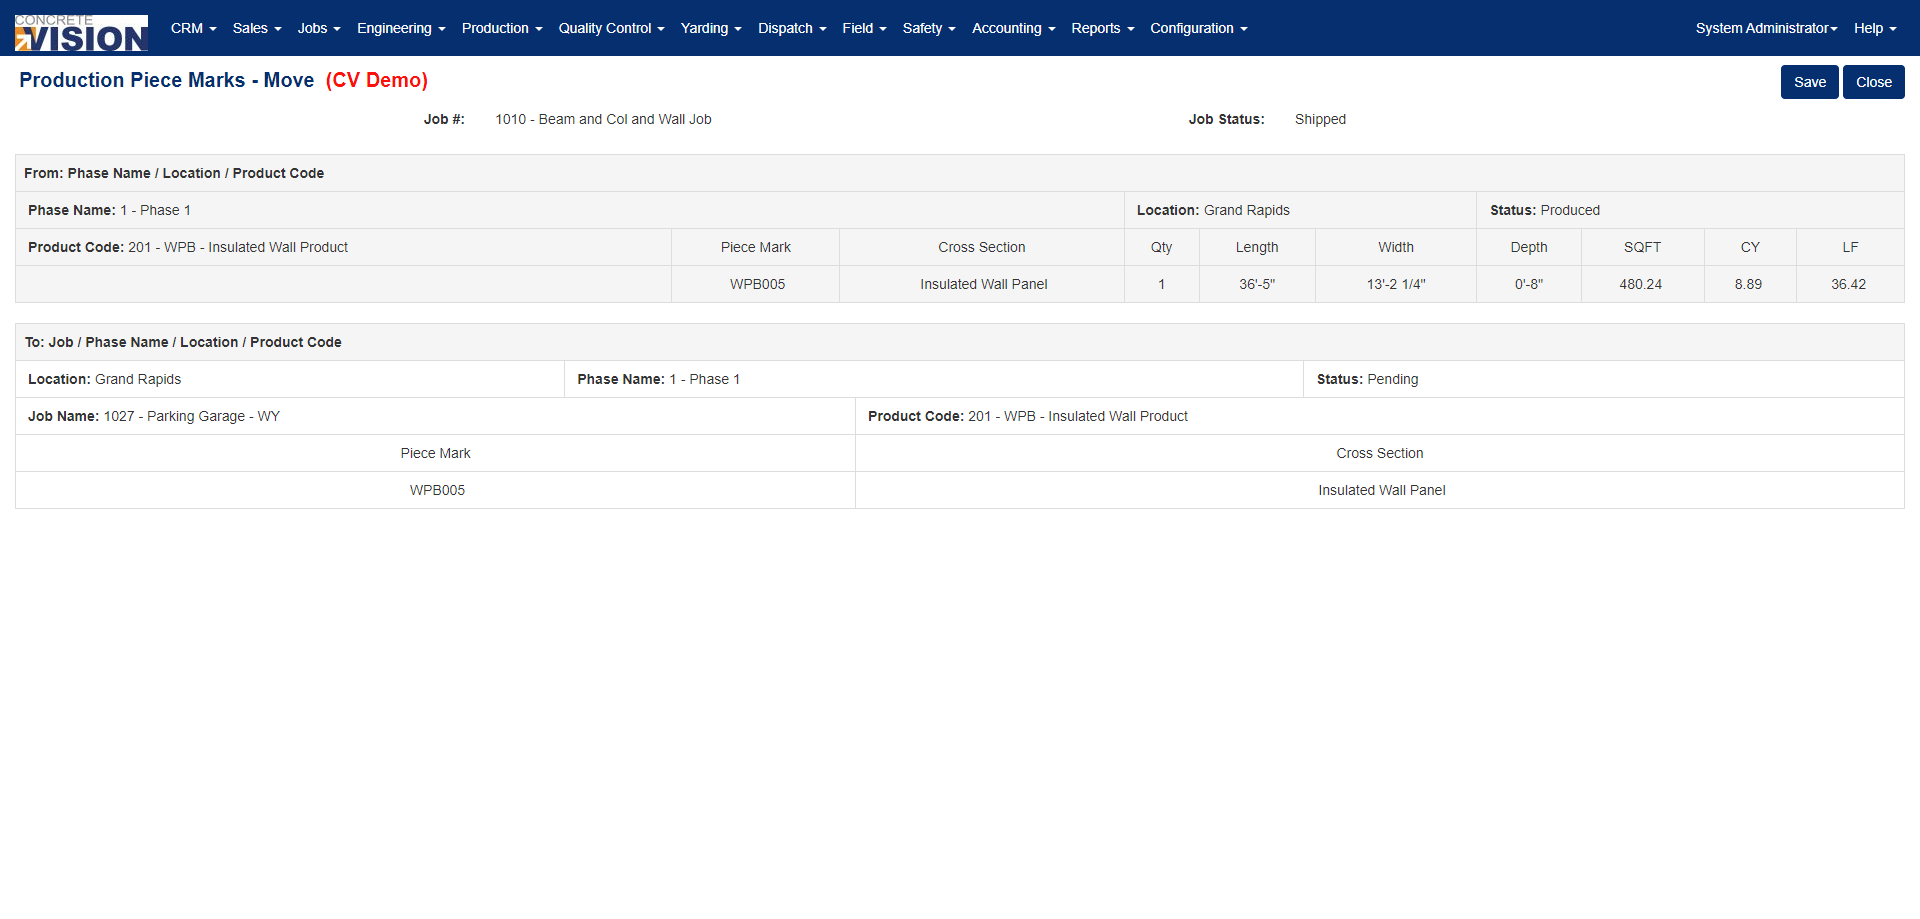This screenshot has width=1920, height=919.
Task: Click the length value 36'-5"
Action: tap(1257, 284)
